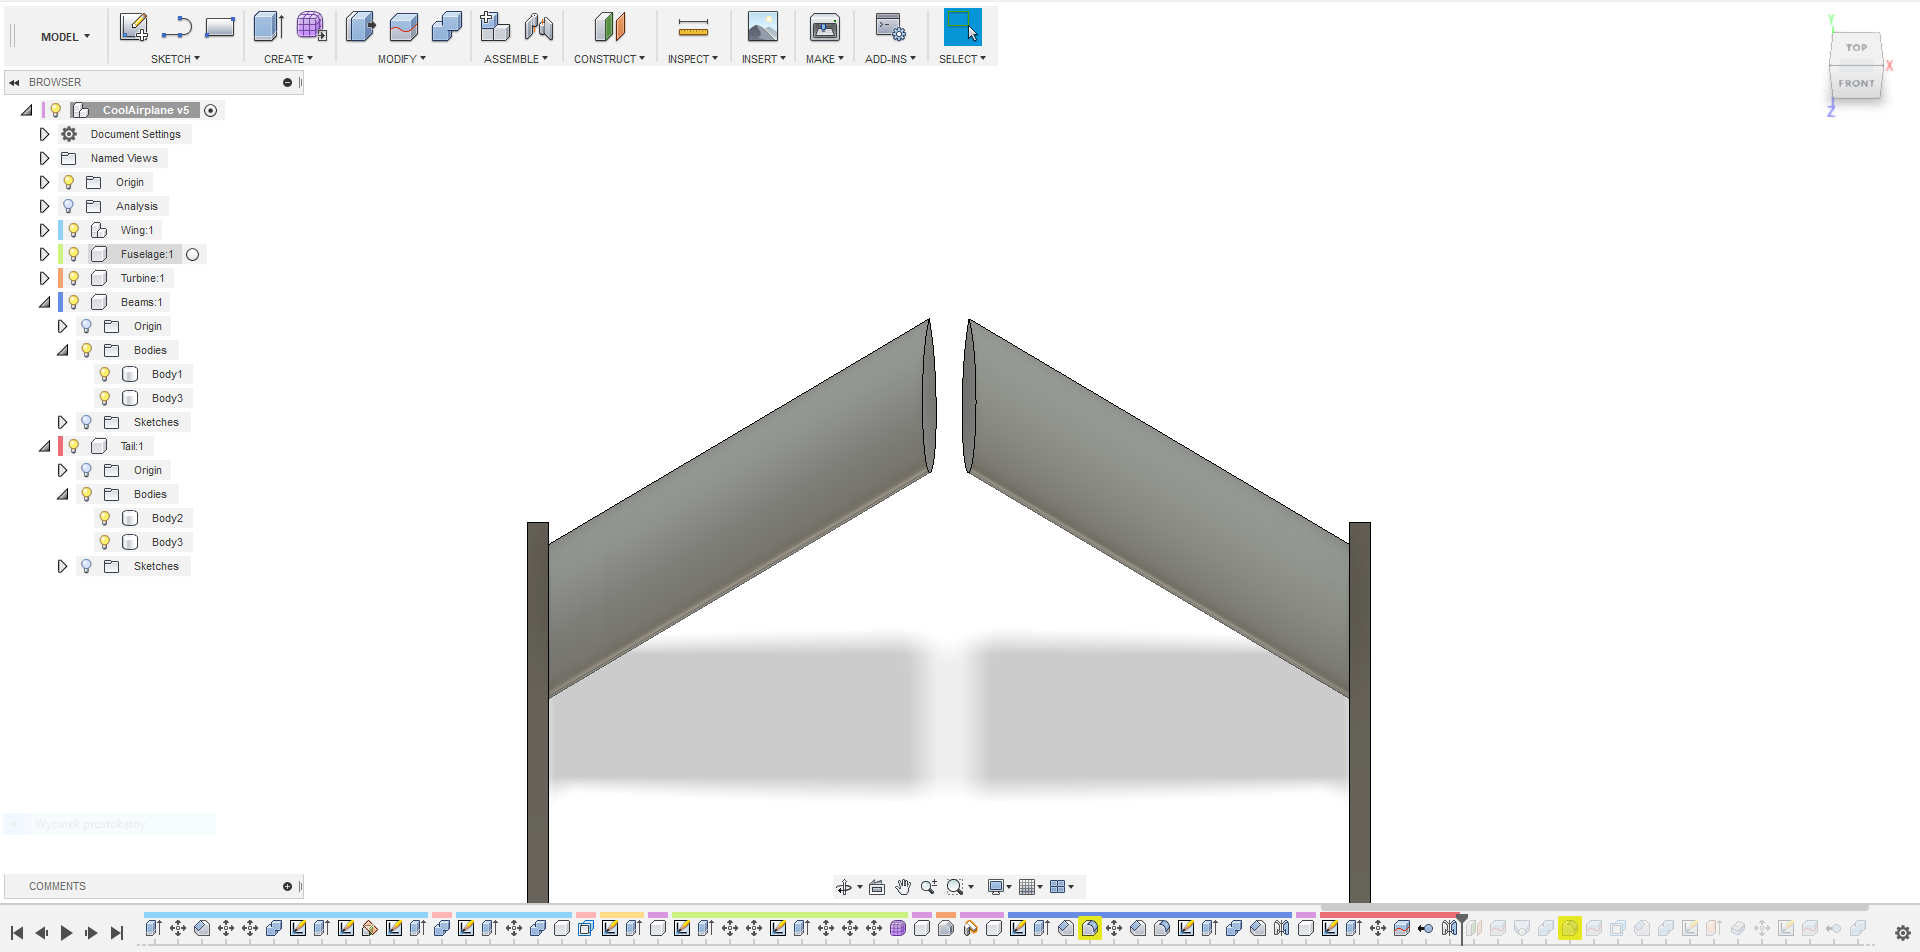Open the Orbit type dropdown arrow
This screenshot has width=1920, height=952.
coord(859,887)
